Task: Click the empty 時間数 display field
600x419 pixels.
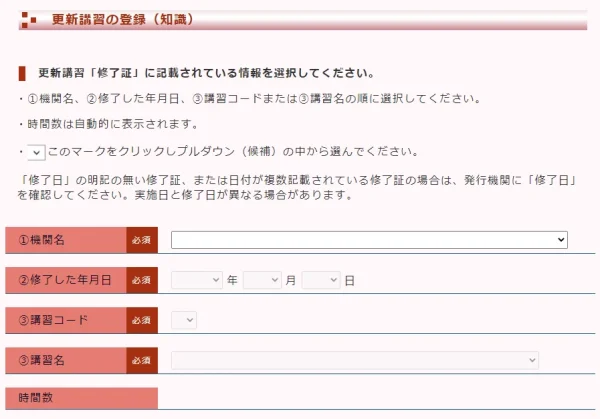Action: tap(370, 398)
